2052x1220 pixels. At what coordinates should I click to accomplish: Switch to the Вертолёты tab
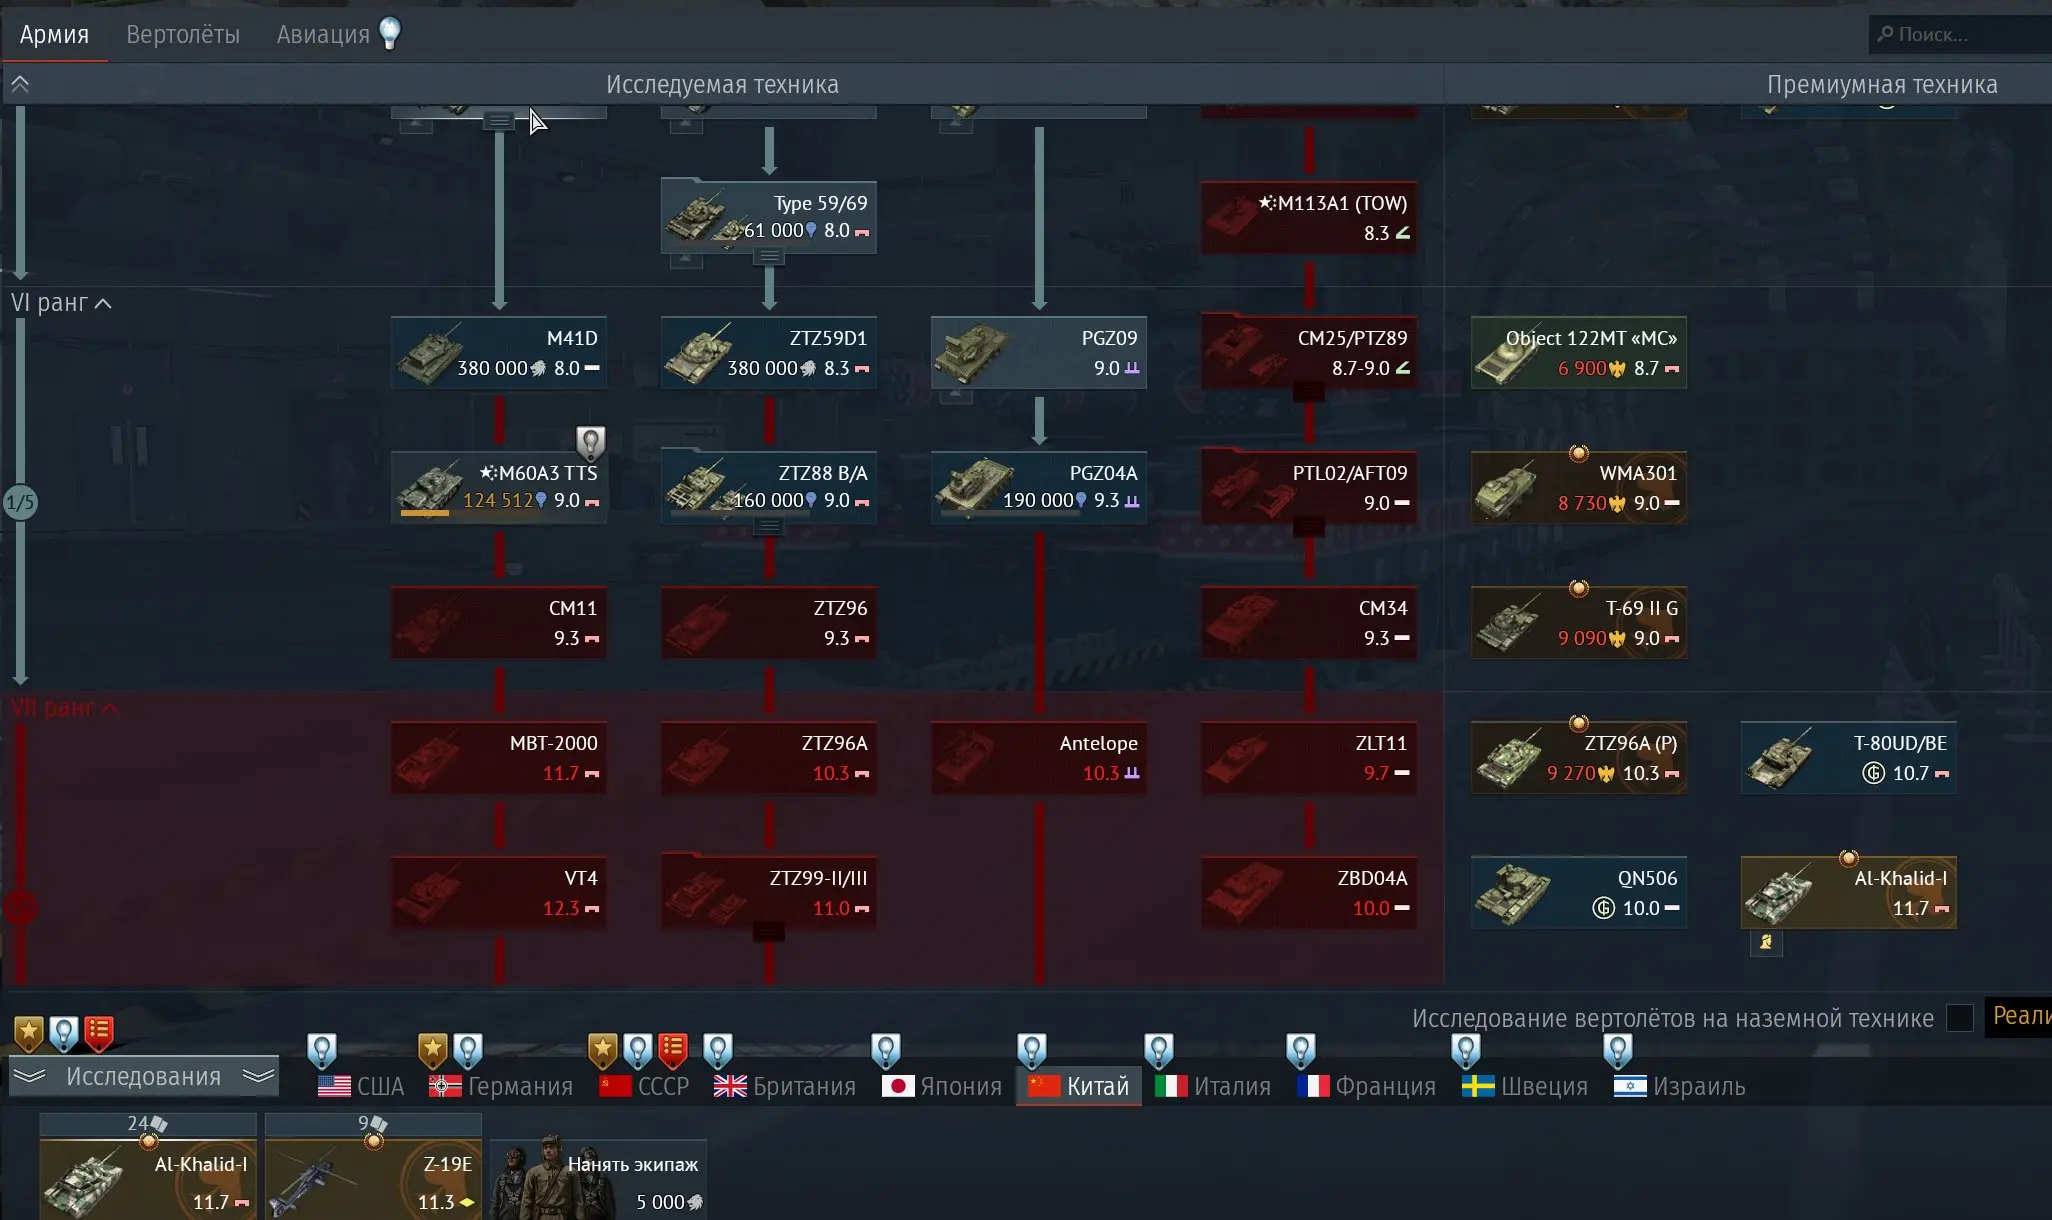(183, 35)
